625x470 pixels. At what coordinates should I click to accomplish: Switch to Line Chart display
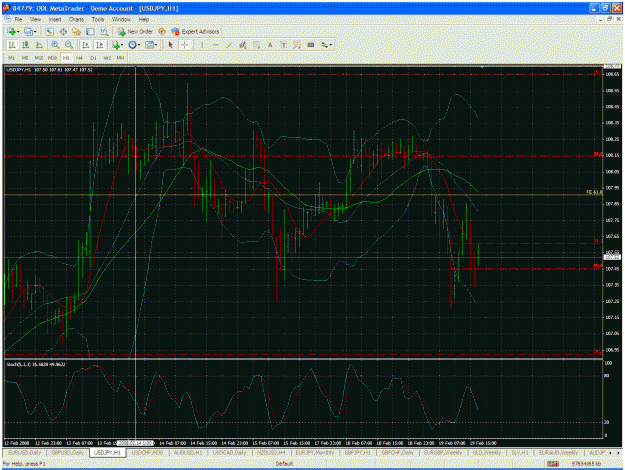39,45
